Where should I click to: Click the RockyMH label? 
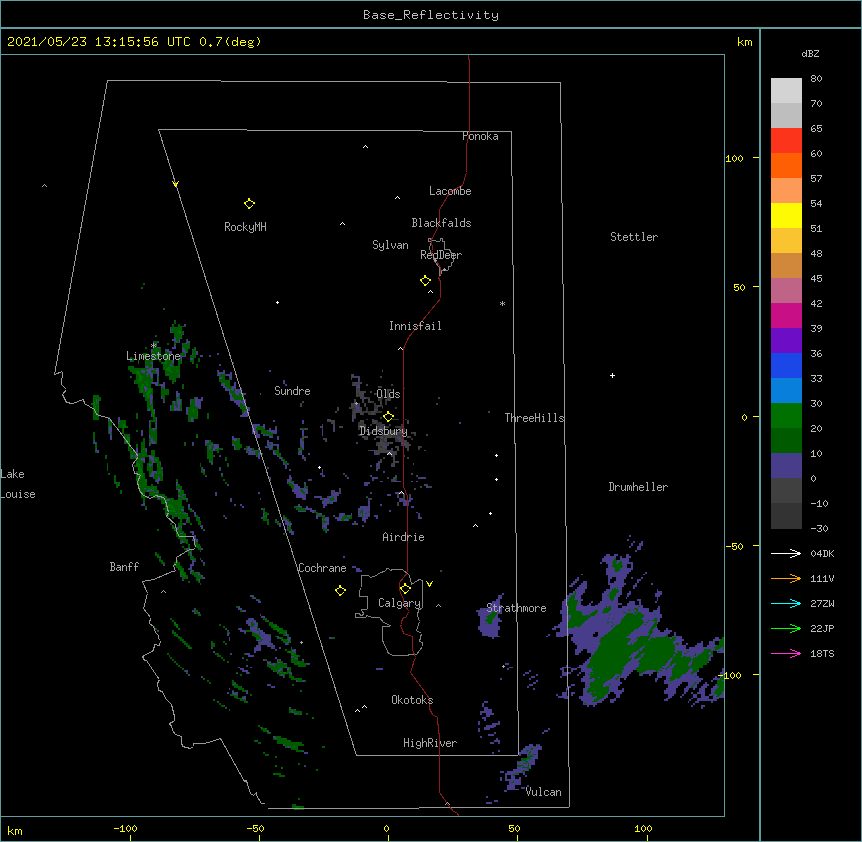click(x=245, y=227)
